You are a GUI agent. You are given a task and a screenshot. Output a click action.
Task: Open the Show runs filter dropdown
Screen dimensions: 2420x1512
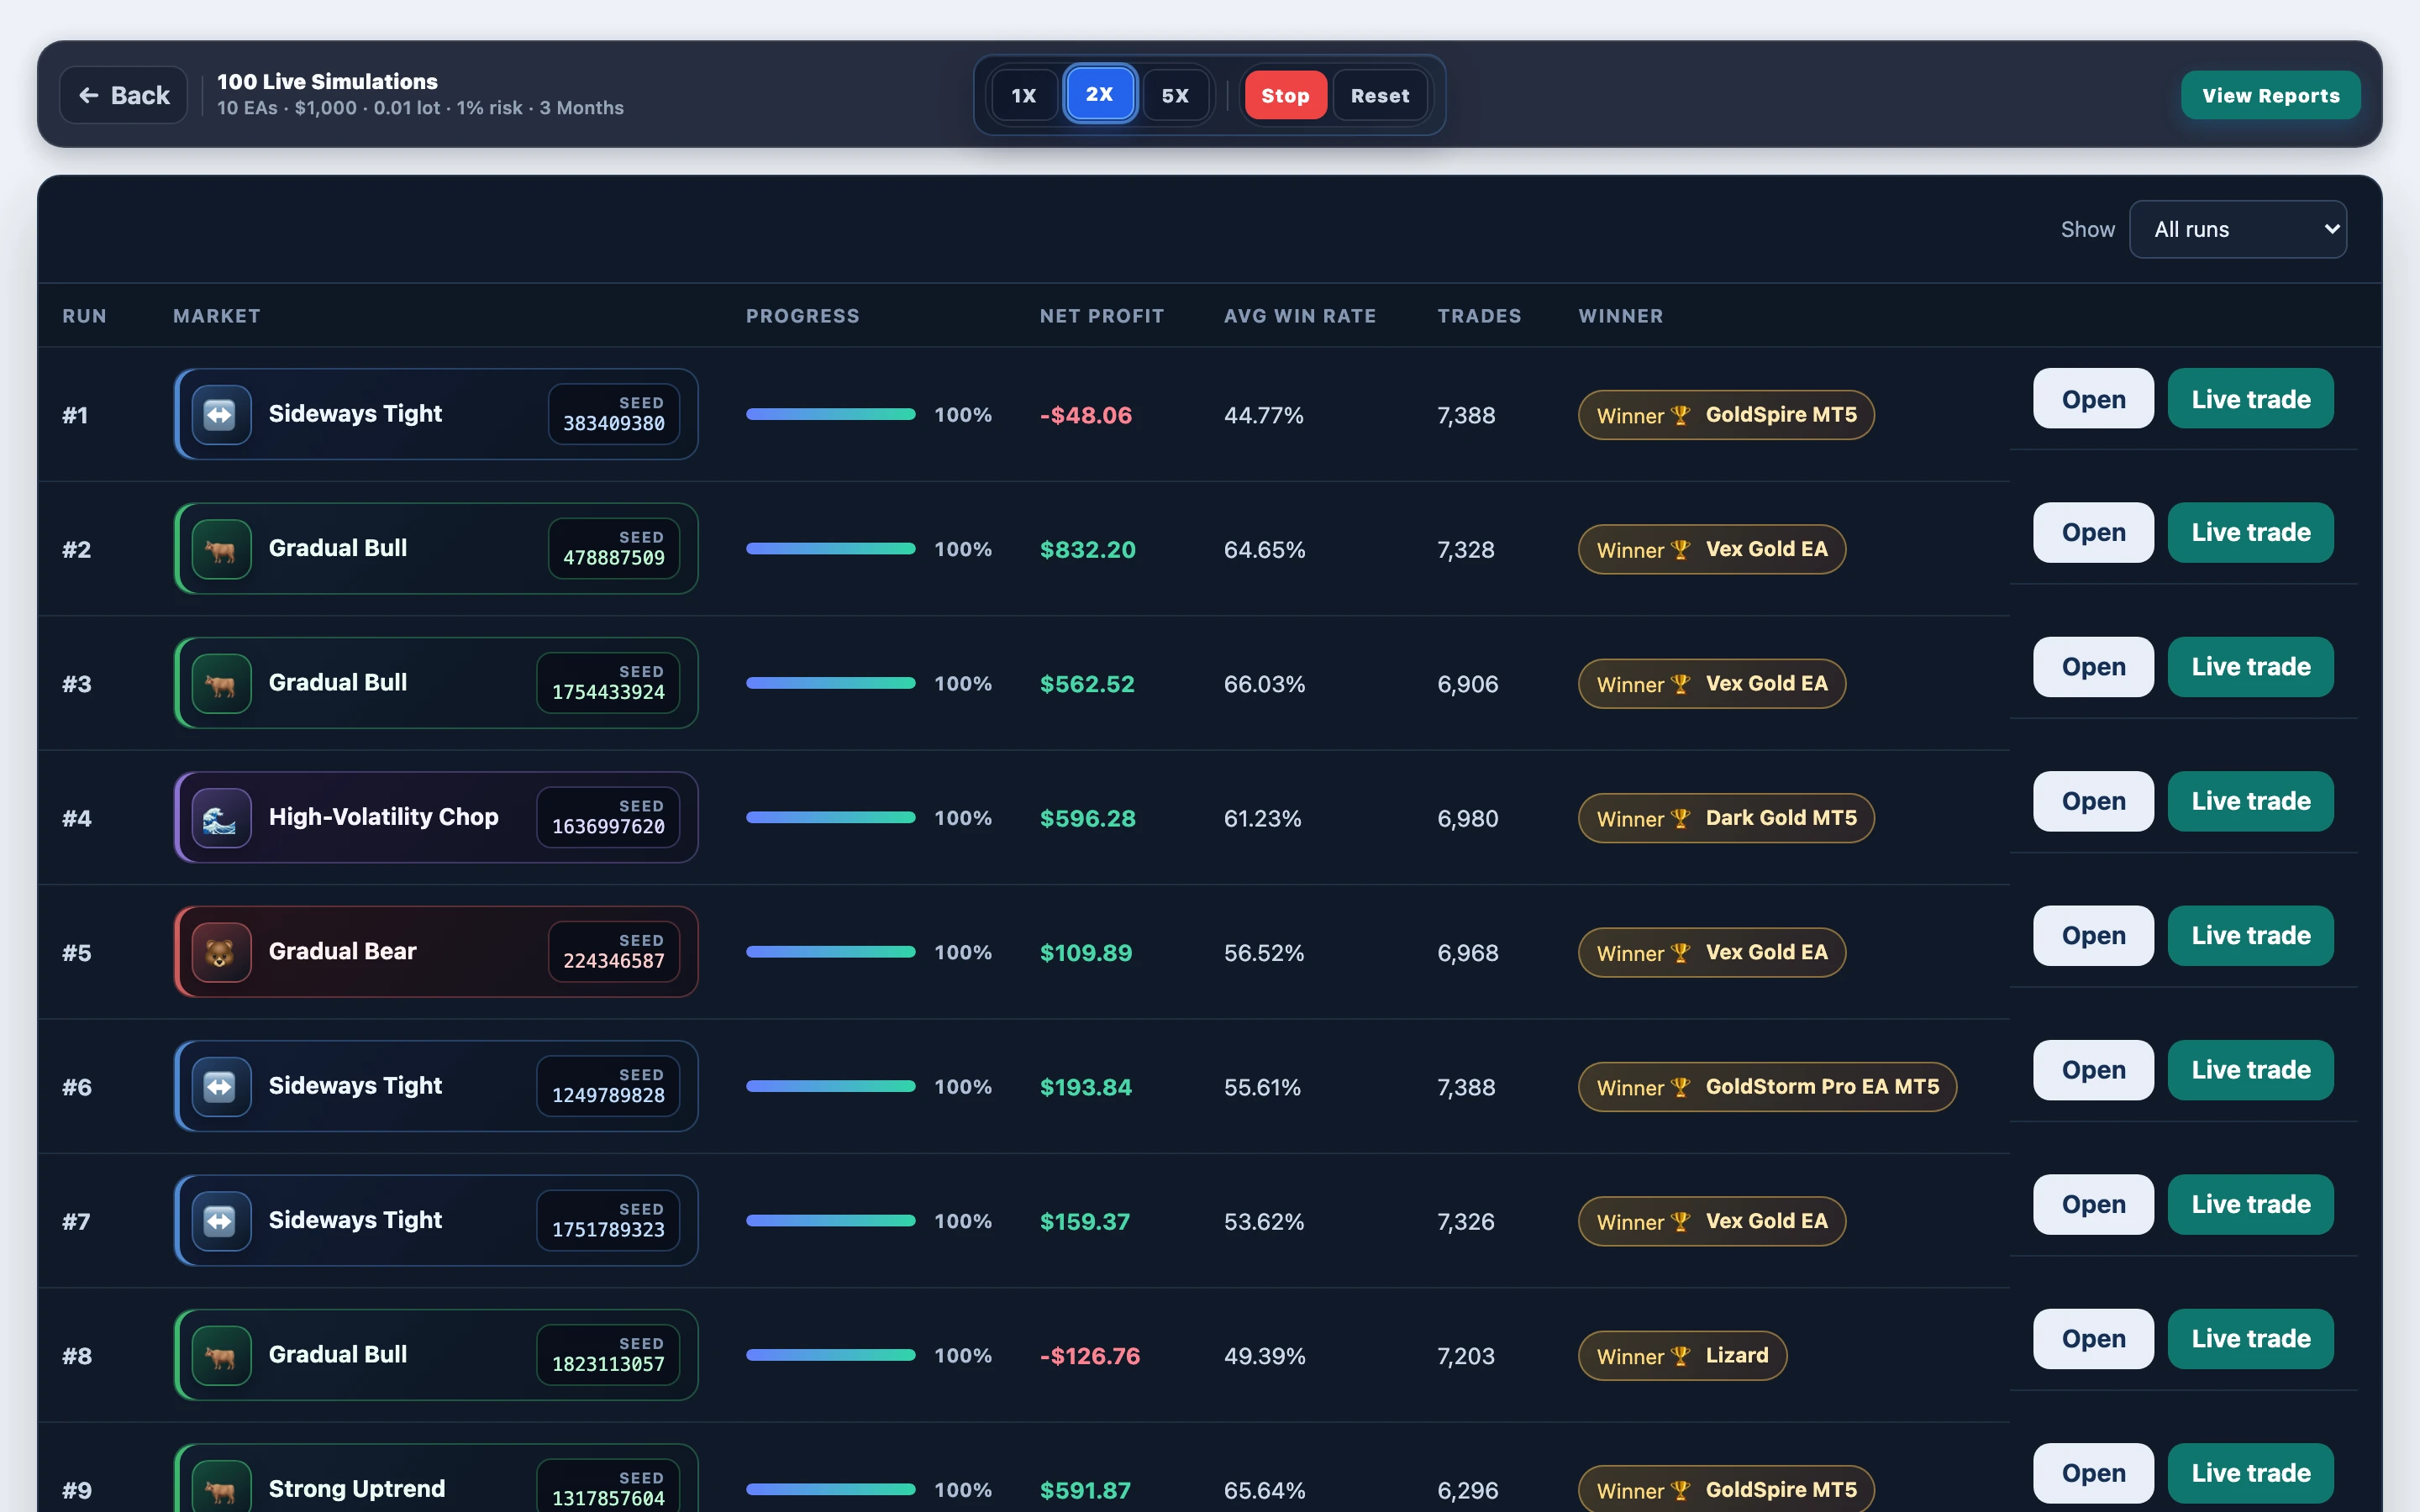(2237, 229)
